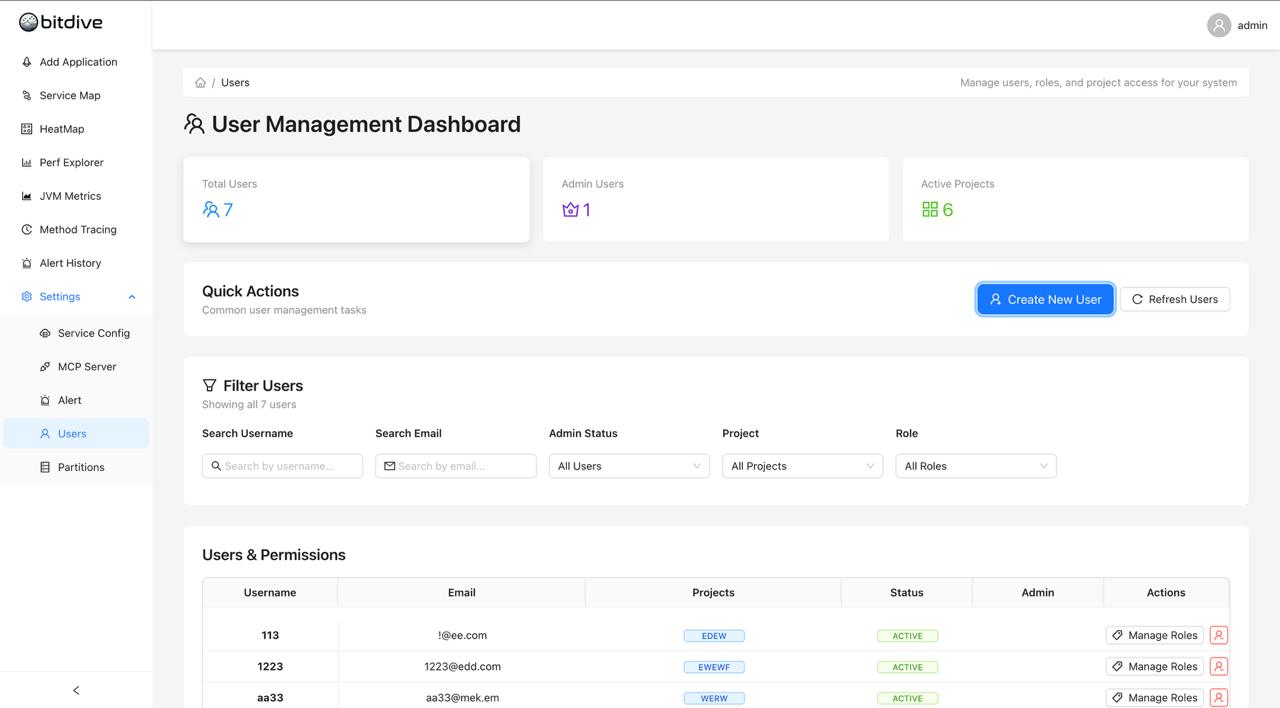Click the red user icon for user aa33

click(x=1218, y=697)
